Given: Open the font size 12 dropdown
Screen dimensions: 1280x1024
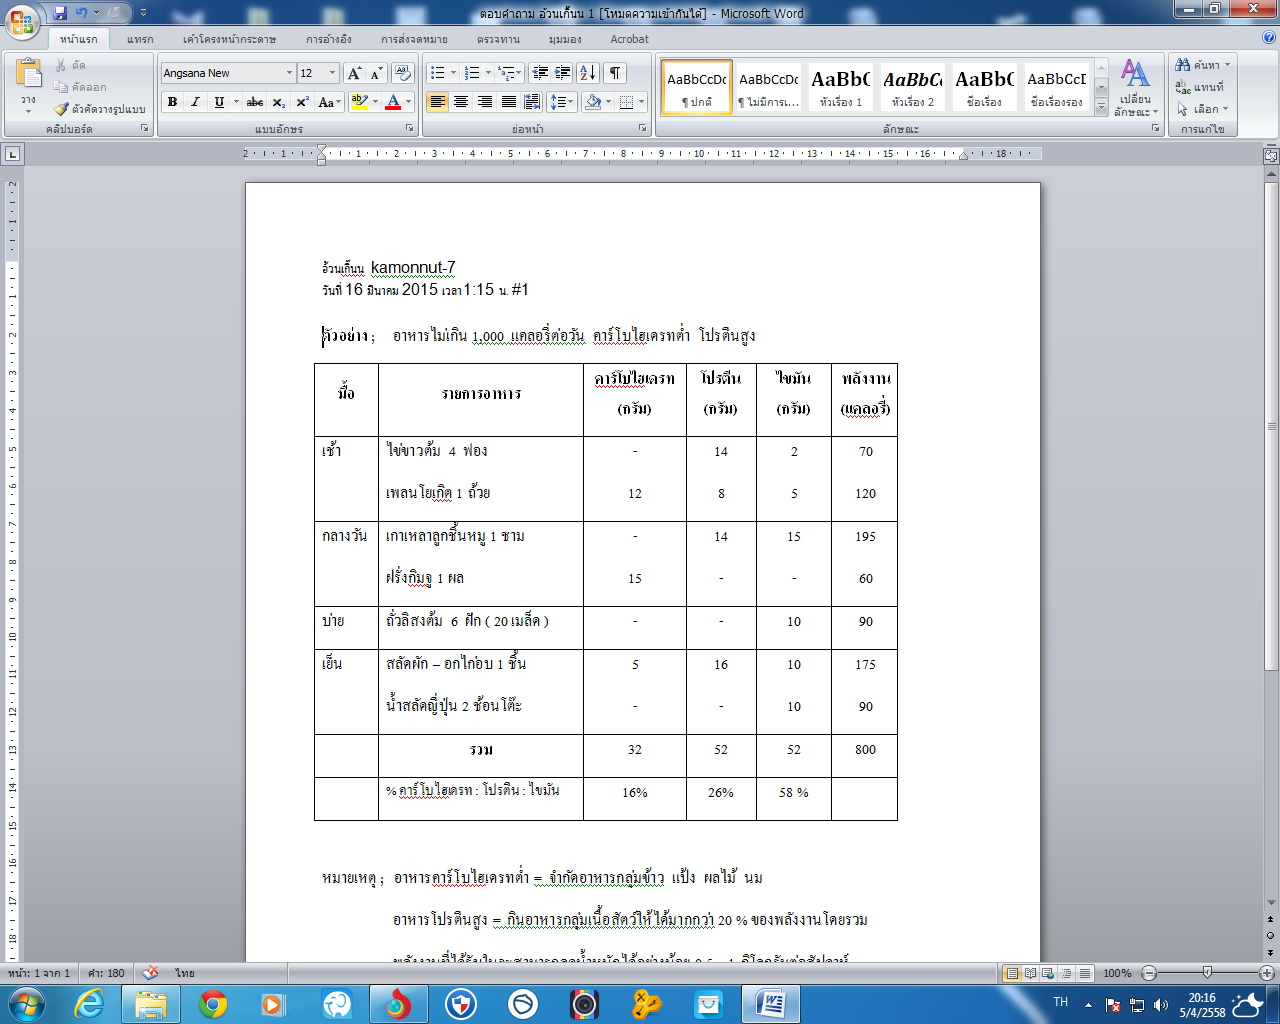Looking at the screenshot, I should [333, 73].
